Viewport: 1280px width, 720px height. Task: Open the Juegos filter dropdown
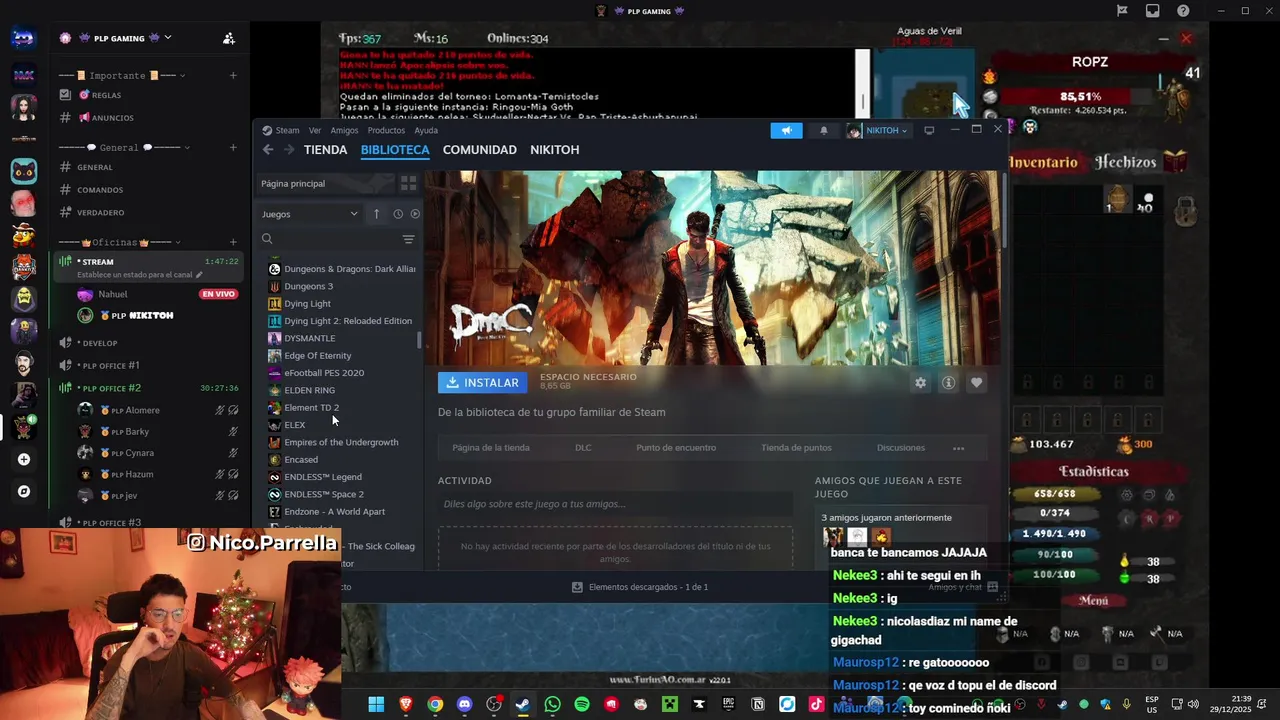coord(310,214)
